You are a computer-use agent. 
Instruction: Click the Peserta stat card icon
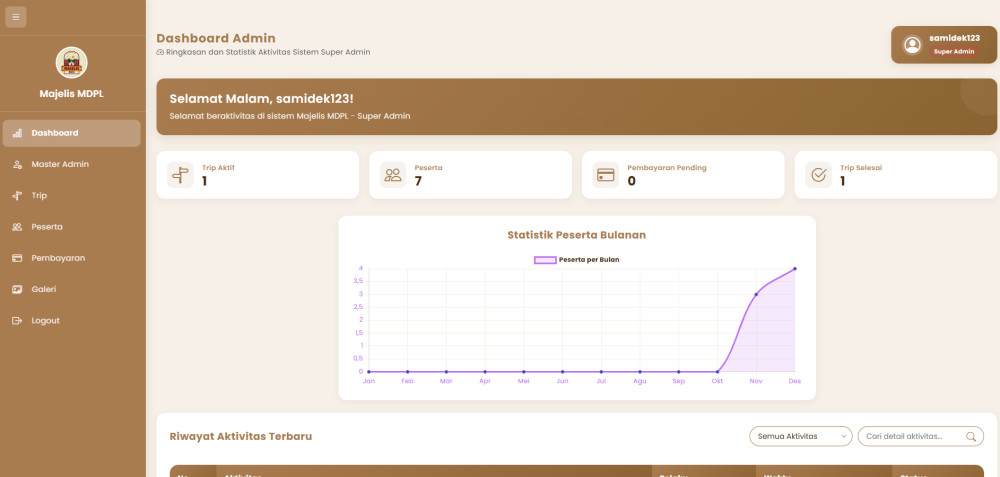(x=393, y=175)
